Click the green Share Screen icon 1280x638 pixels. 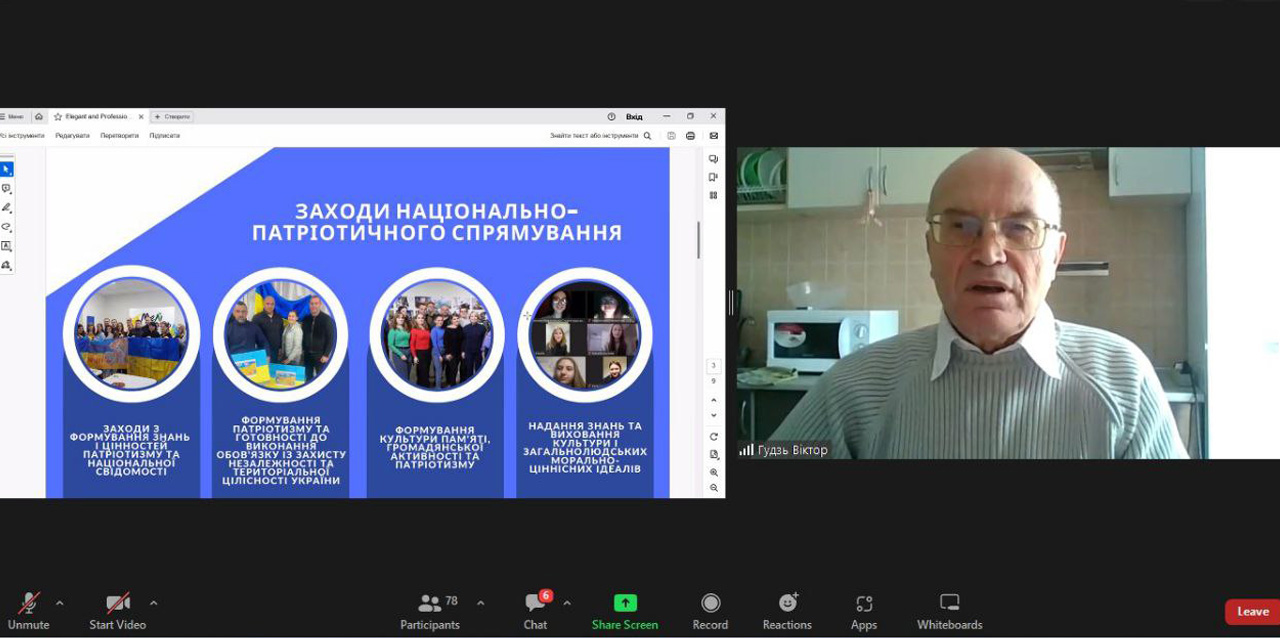625,603
